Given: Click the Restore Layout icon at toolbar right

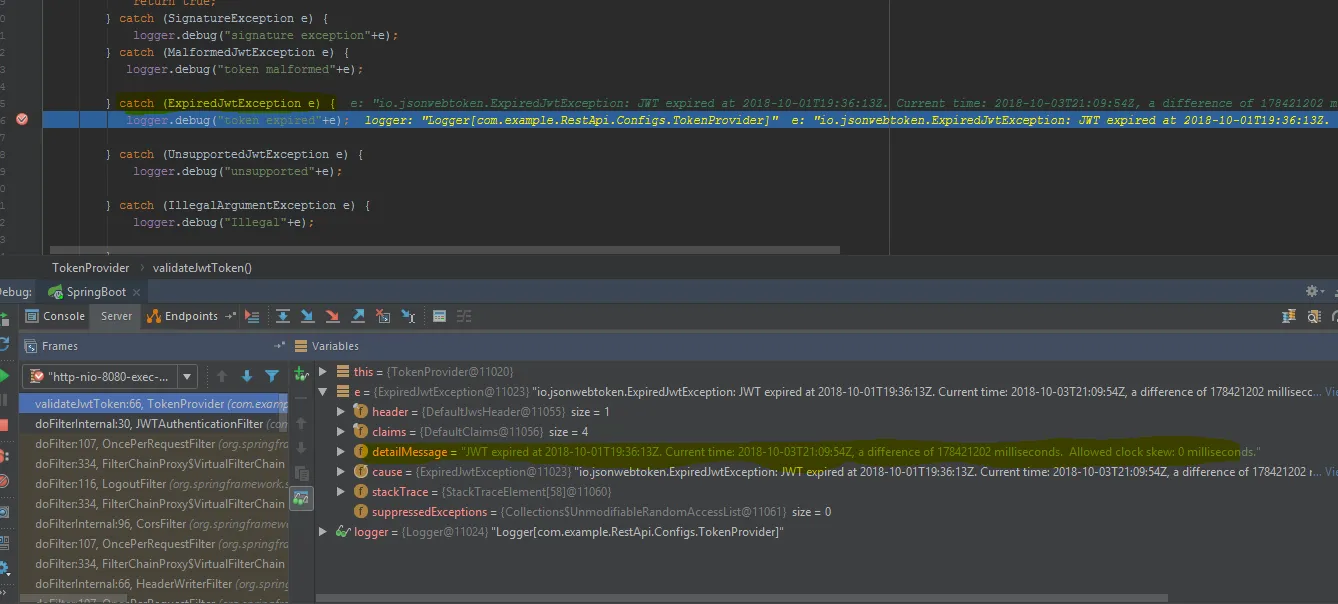Looking at the screenshot, I should [x=1290, y=316].
